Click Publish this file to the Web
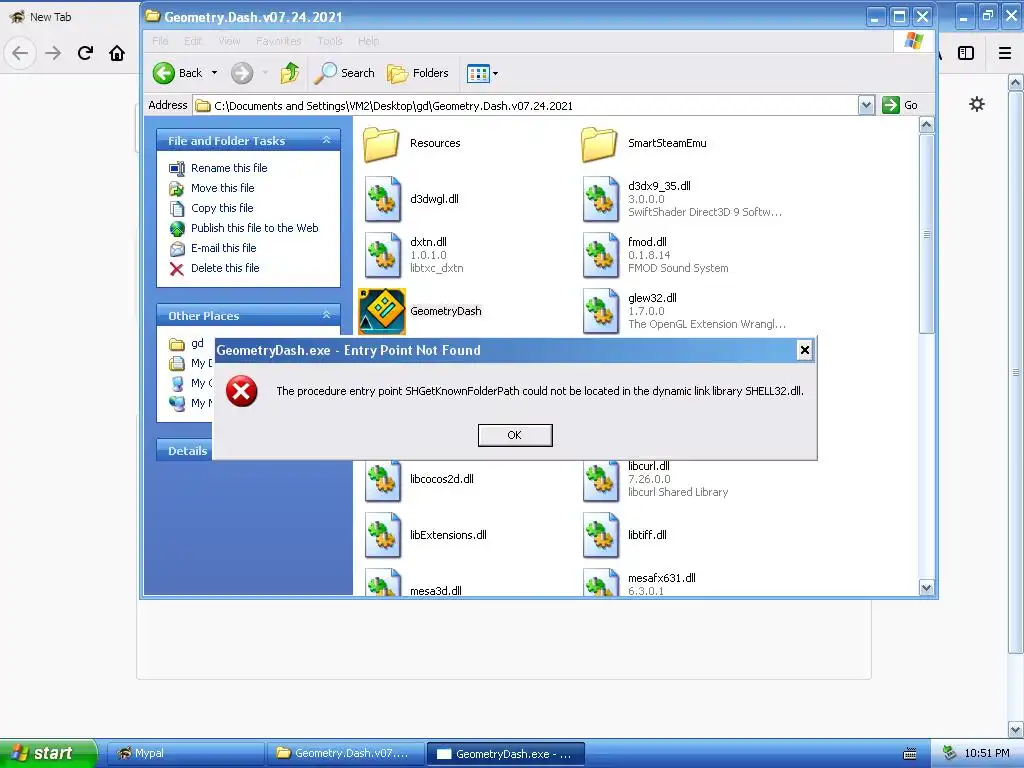The height and width of the screenshot is (768, 1024). 255,228
